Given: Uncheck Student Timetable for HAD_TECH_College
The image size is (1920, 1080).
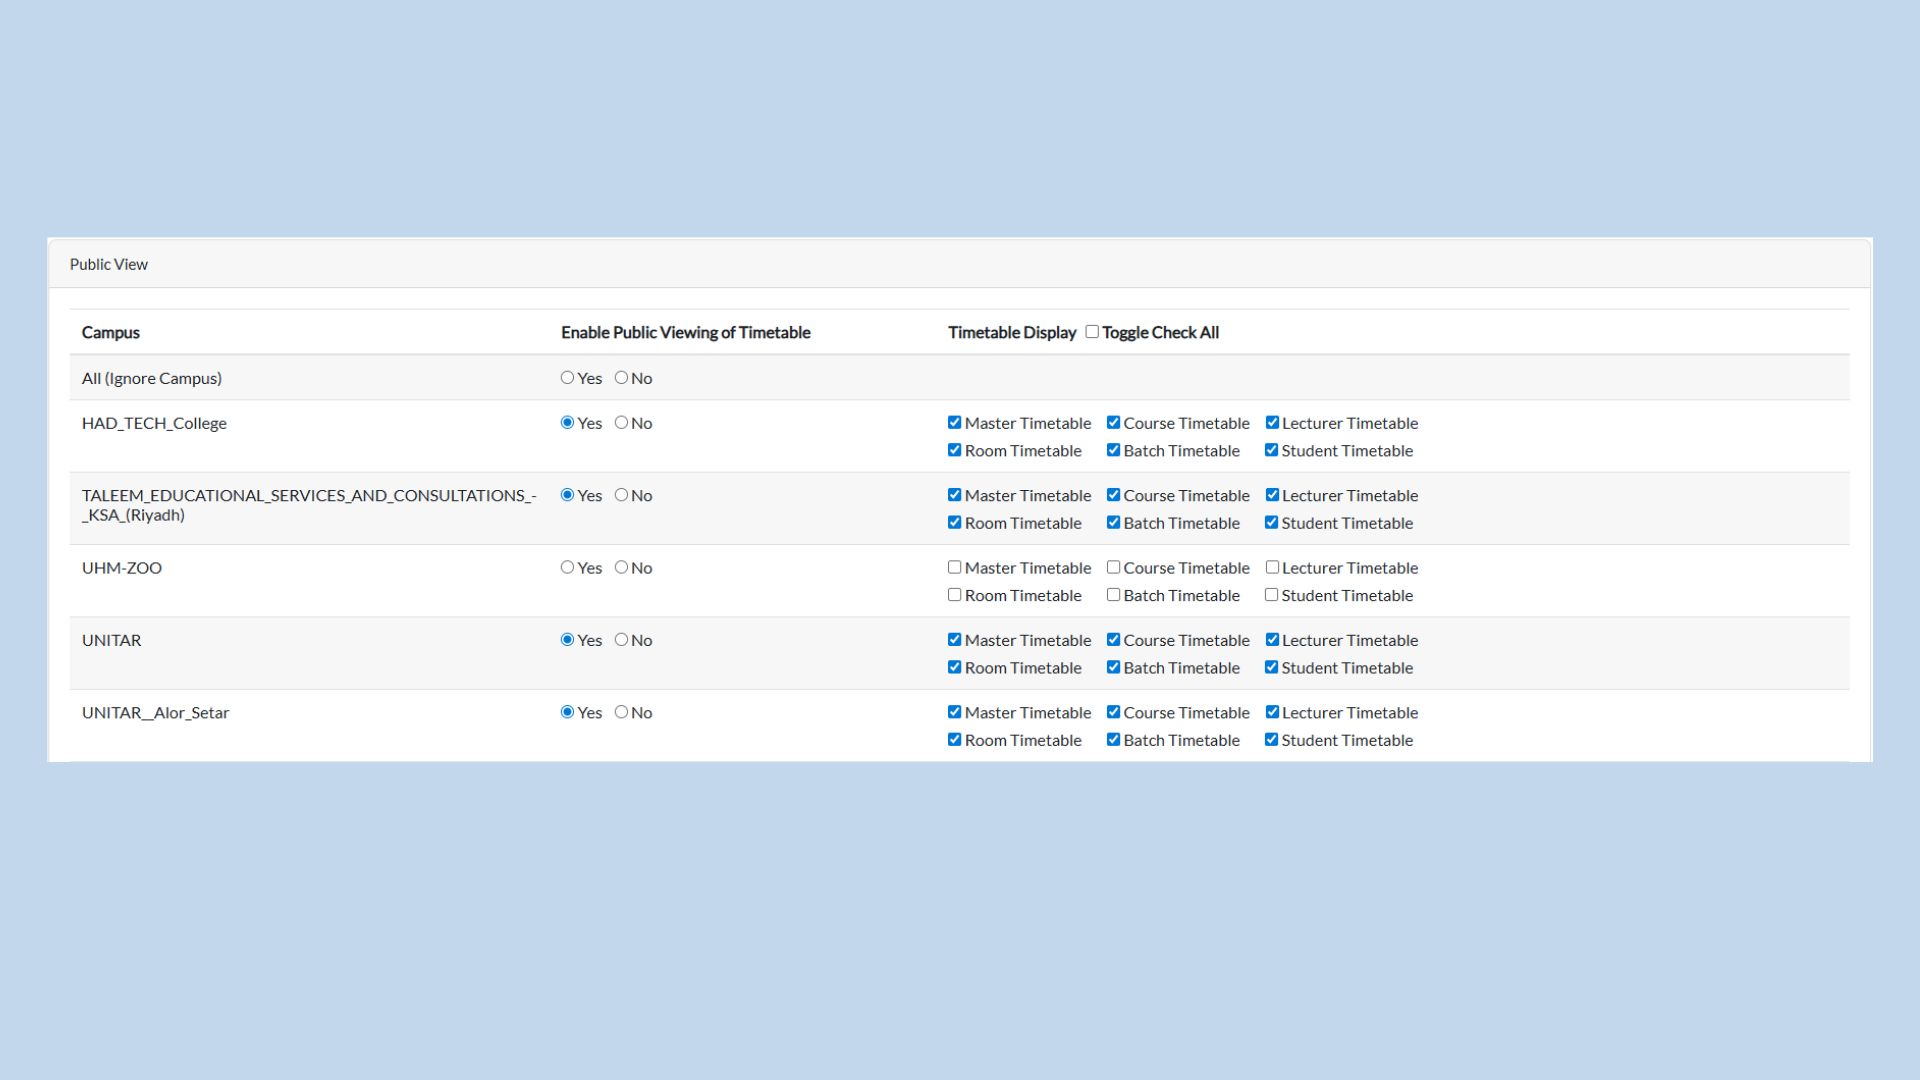Looking at the screenshot, I should click(1271, 451).
